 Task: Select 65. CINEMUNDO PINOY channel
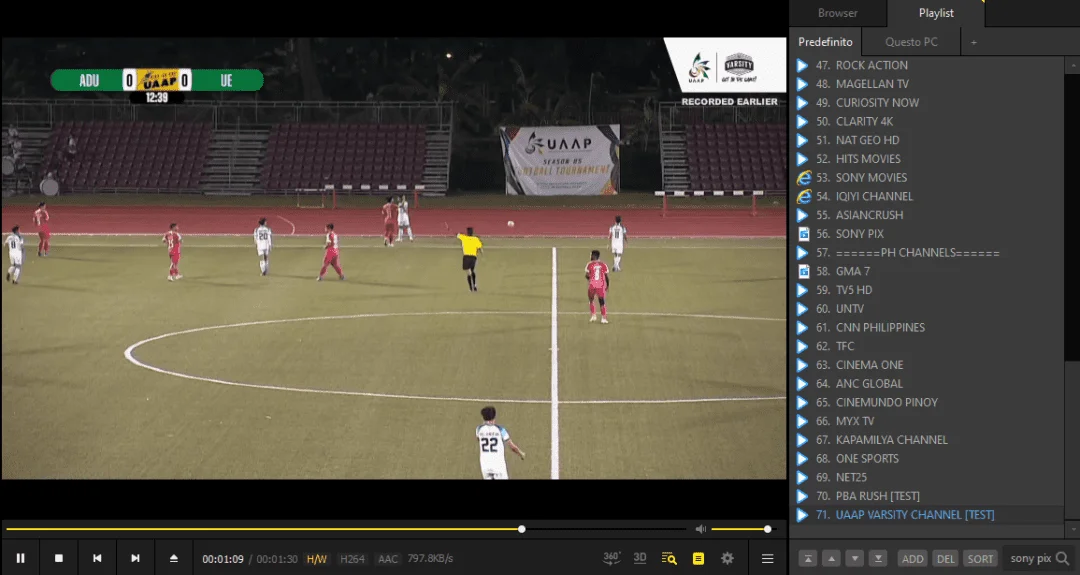click(x=926, y=402)
